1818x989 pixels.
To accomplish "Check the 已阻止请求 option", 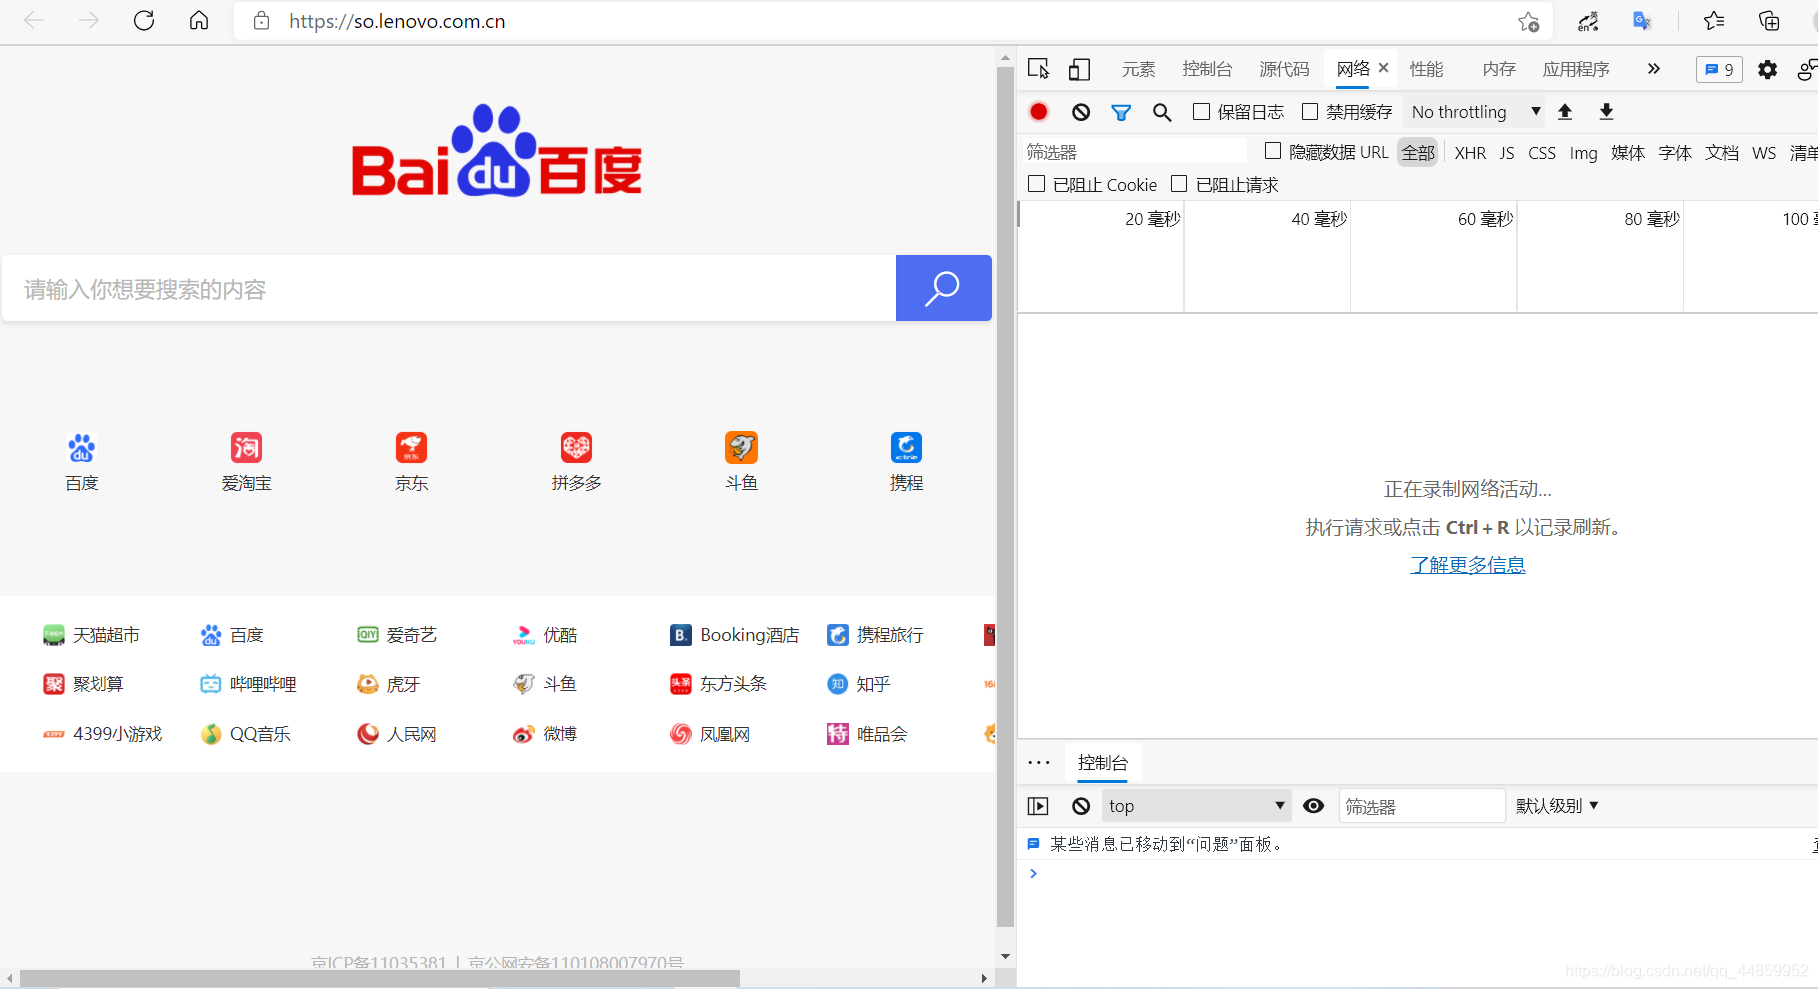I will pos(1179,184).
